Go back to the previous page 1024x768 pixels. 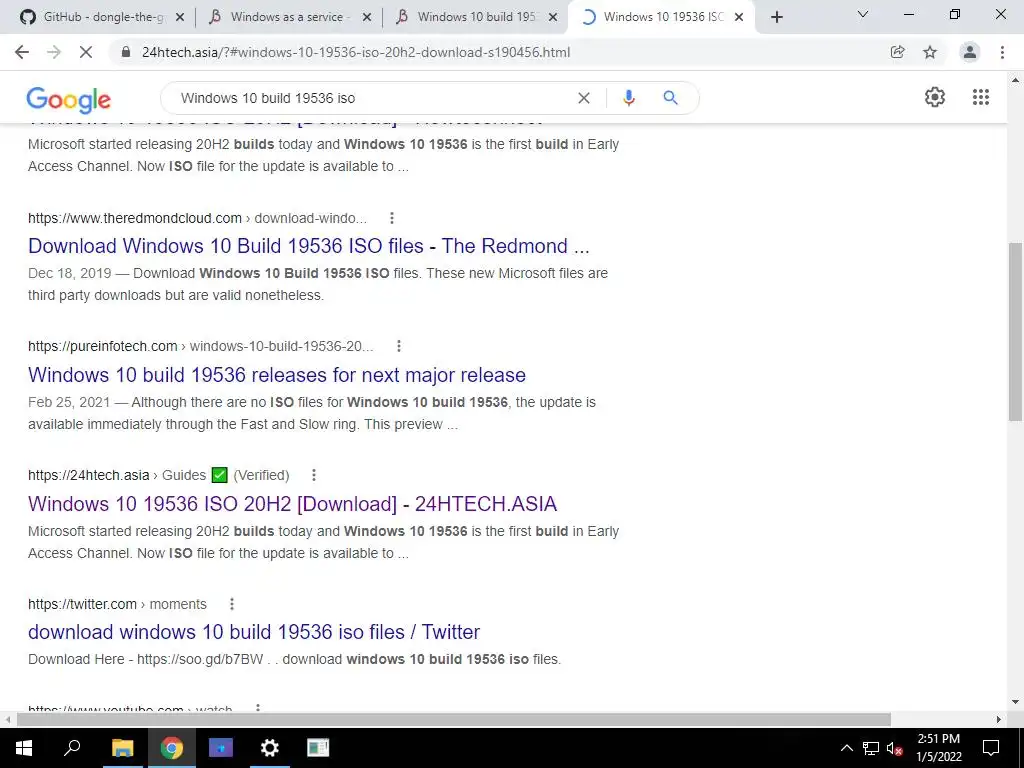pyautogui.click(x=22, y=52)
